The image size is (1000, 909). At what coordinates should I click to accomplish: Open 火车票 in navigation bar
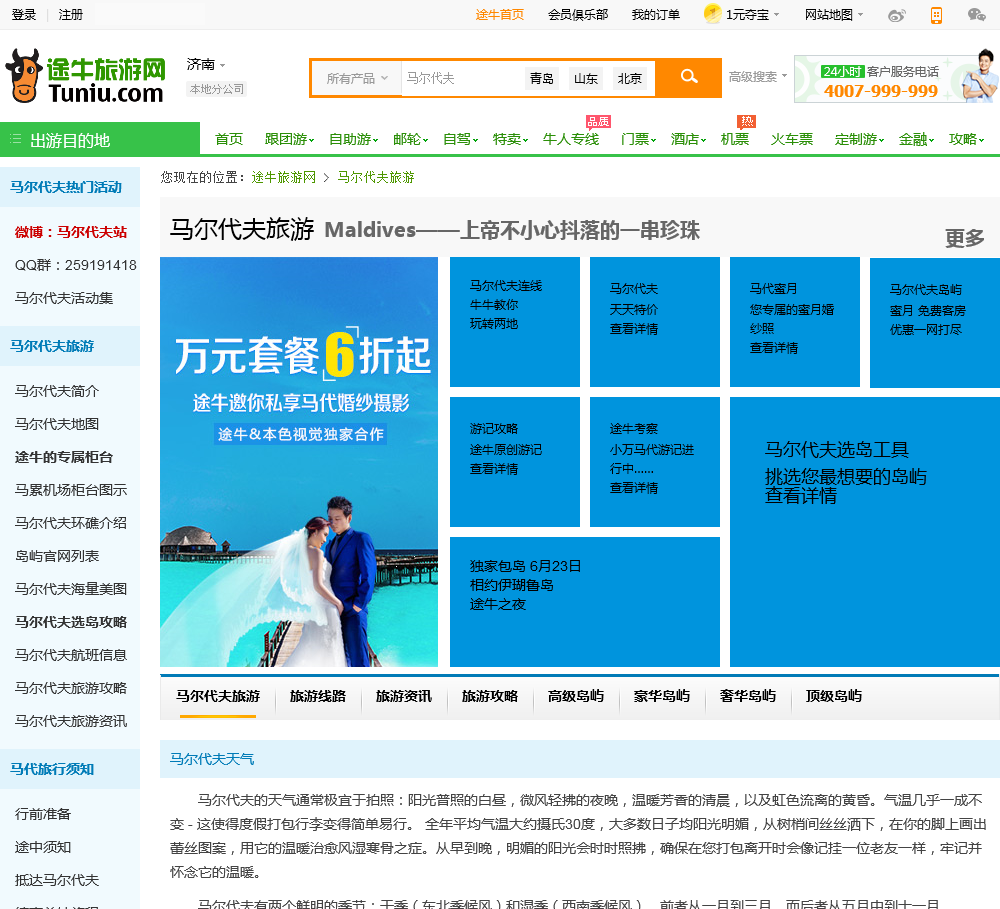click(791, 139)
